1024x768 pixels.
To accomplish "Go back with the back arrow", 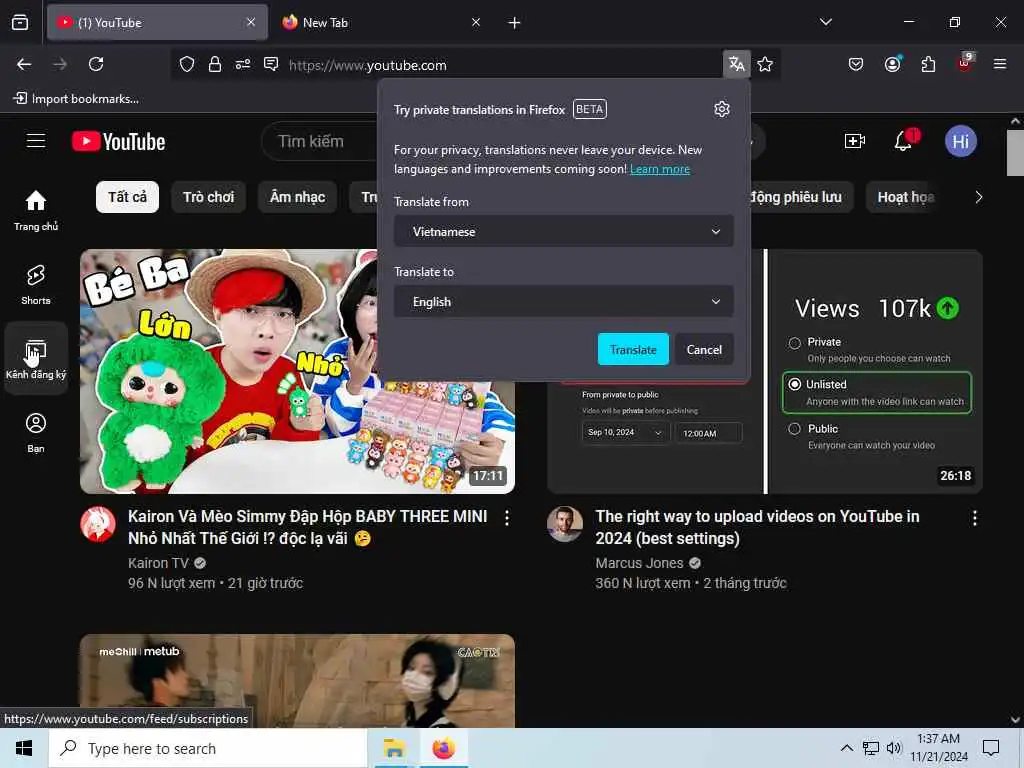I will (24, 64).
